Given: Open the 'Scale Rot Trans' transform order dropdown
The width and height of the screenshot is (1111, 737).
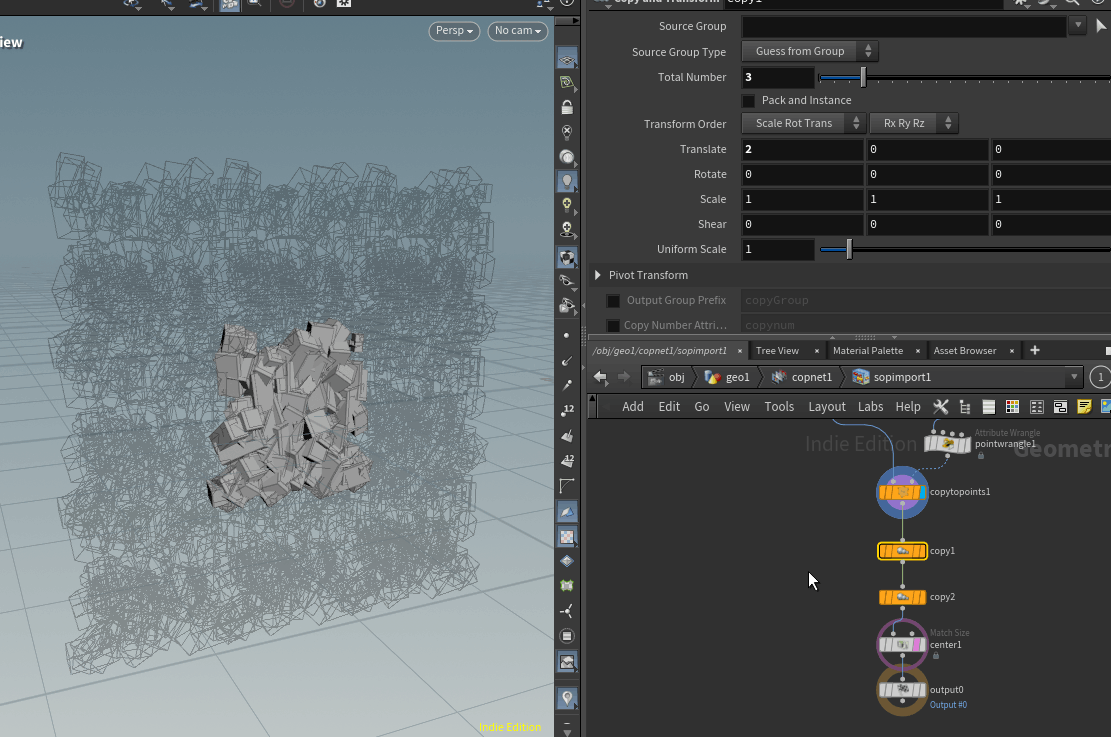Looking at the screenshot, I should 803,123.
